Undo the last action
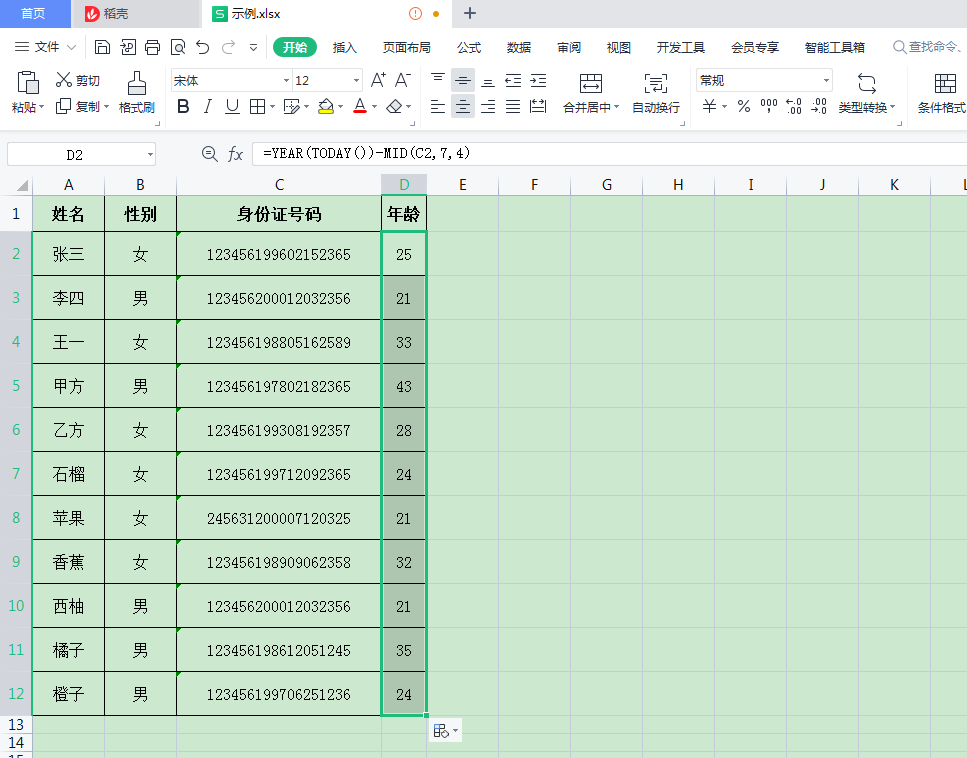967x758 pixels. pos(203,47)
